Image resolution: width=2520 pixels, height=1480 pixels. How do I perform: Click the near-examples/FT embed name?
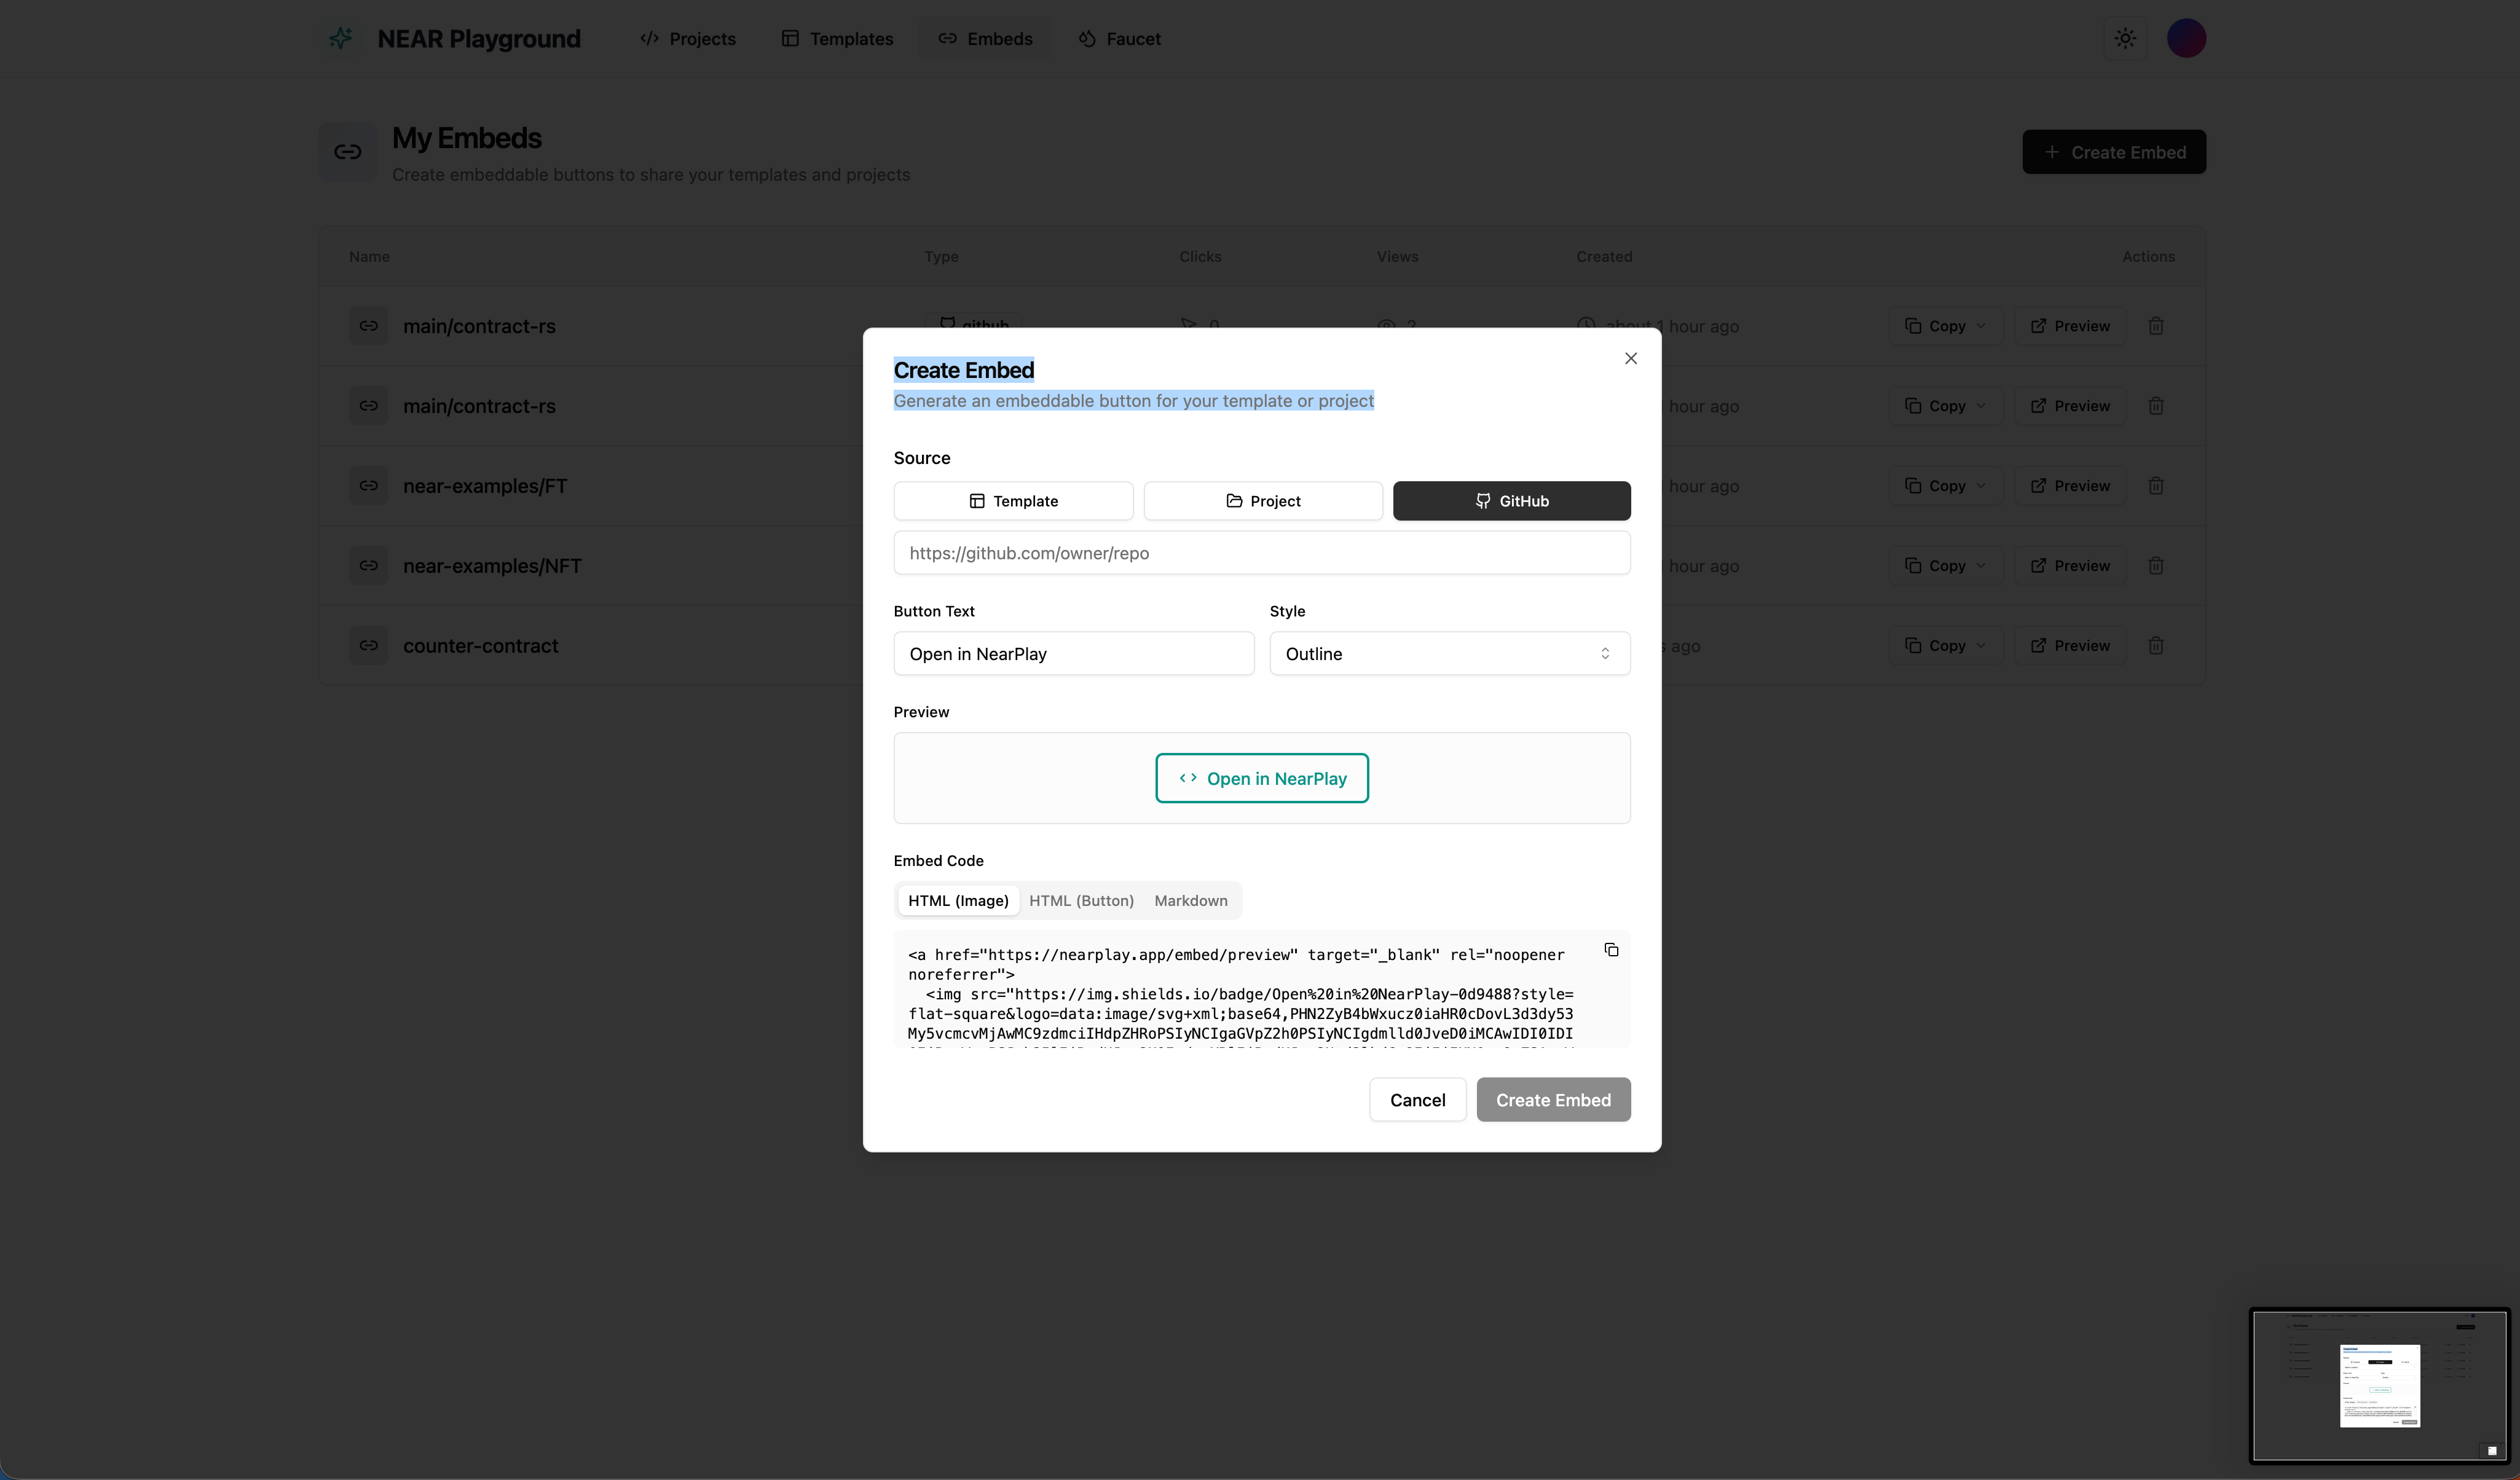pos(485,486)
